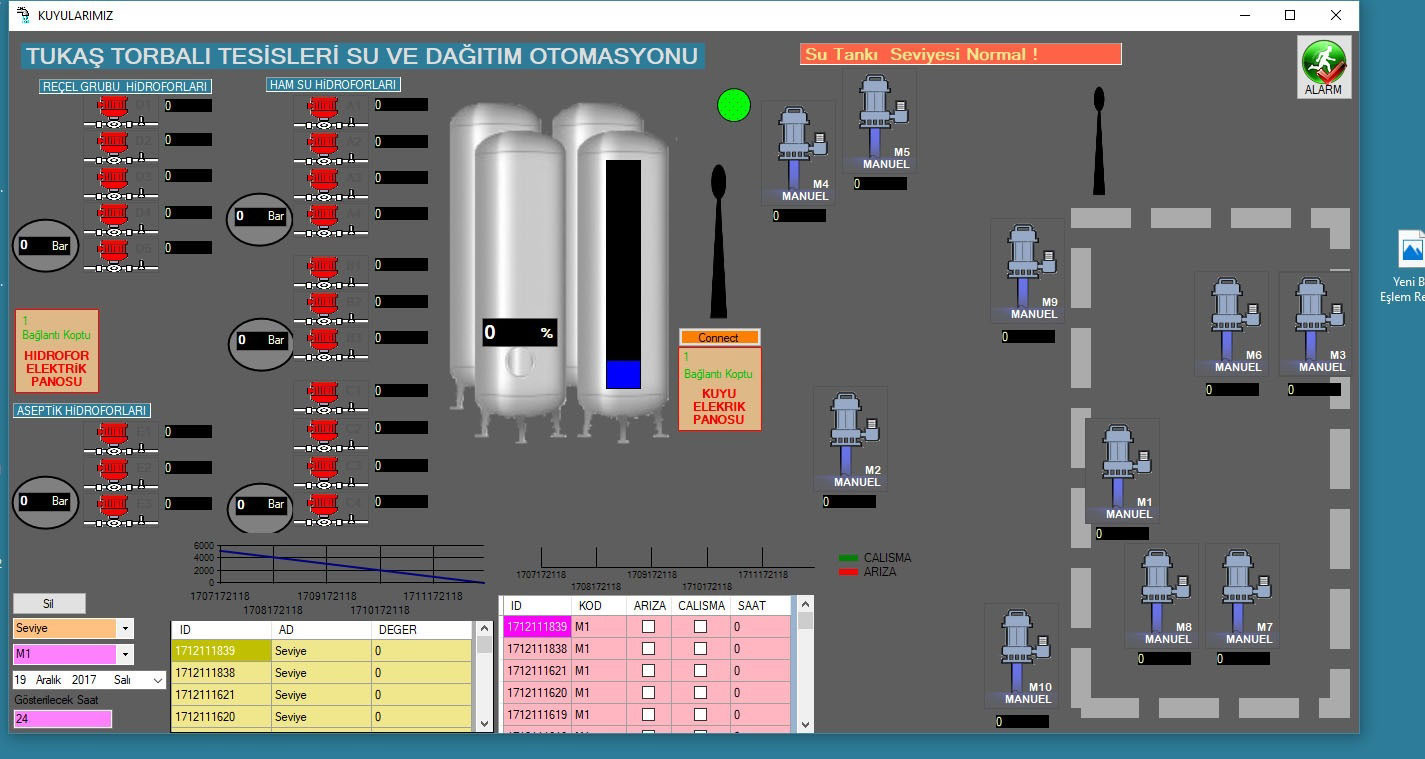Tick CALISMA checkbox for row 1712111839

click(x=700, y=627)
